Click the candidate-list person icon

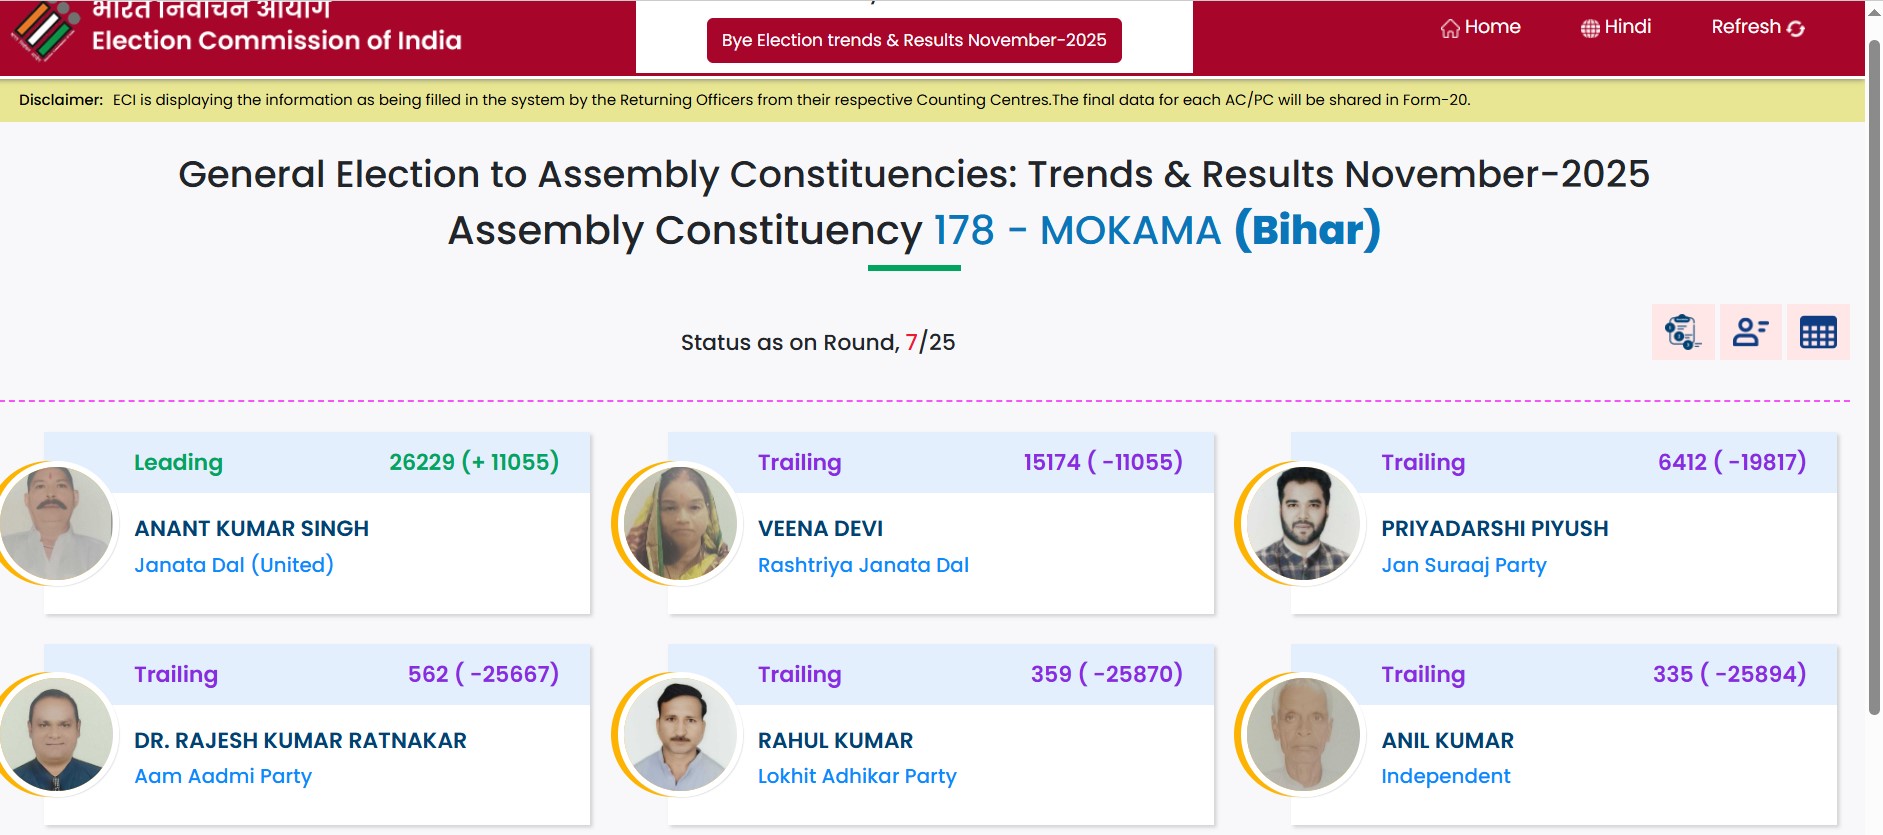coord(1750,332)
